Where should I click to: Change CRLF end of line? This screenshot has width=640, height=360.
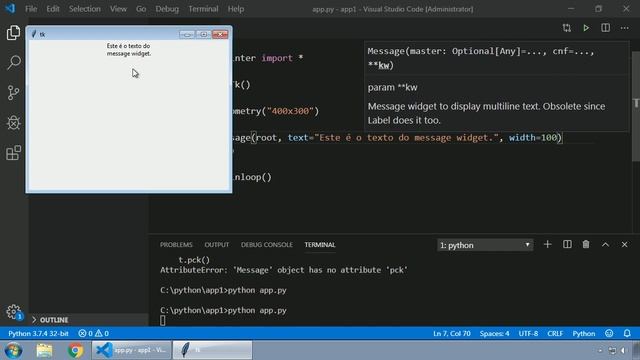click(555, 333)
